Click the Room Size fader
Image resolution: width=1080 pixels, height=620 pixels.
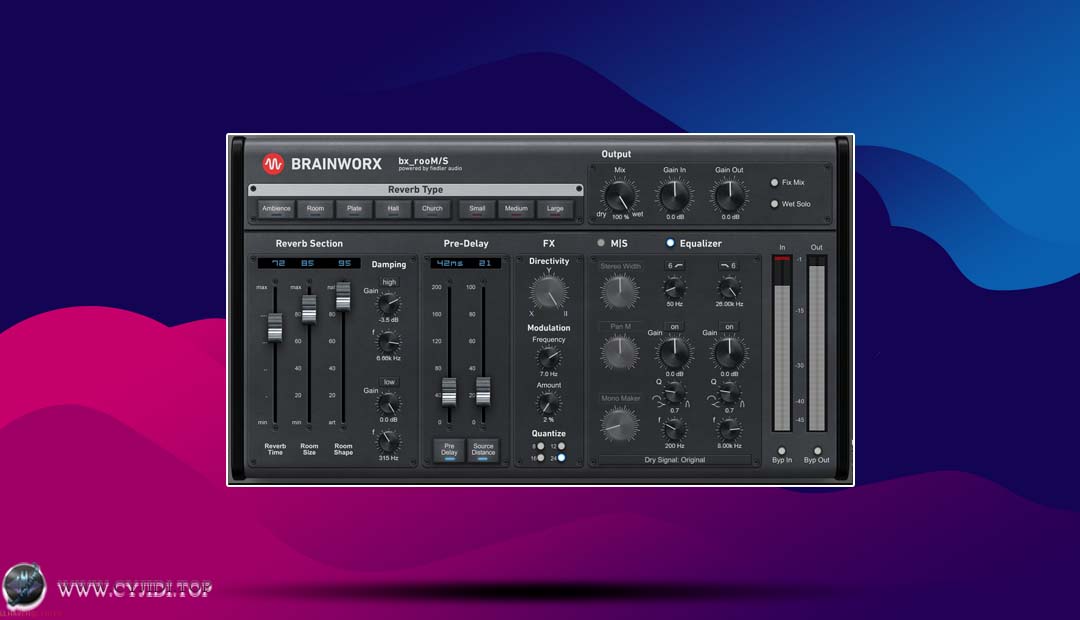tap(309, 309)
